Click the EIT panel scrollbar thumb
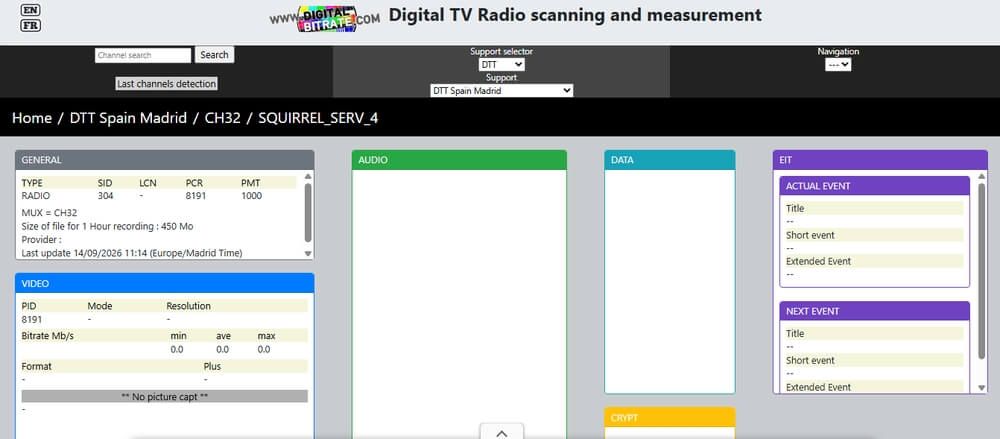Viewport: 1000px width, 439px height. click(x=982, y=271)
